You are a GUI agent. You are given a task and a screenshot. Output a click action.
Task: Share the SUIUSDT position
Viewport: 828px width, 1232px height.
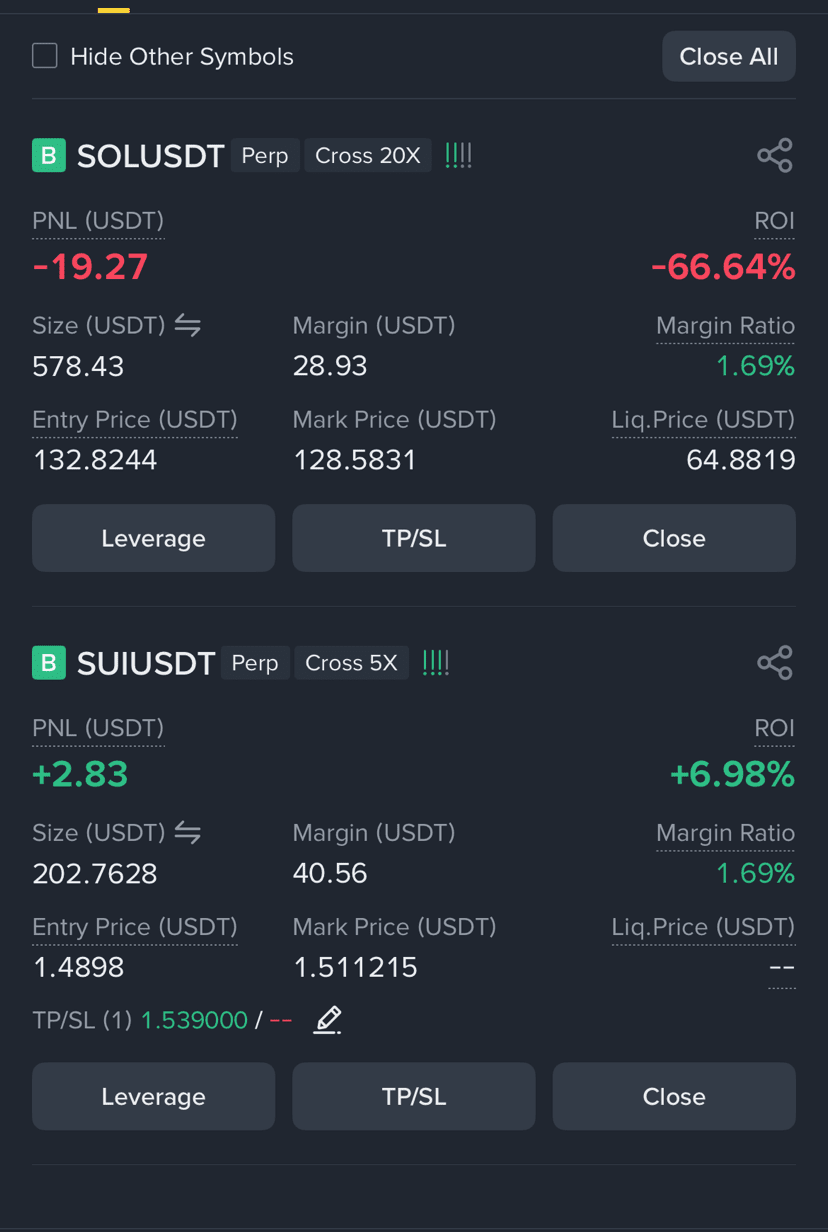click(x=775, y=662)
